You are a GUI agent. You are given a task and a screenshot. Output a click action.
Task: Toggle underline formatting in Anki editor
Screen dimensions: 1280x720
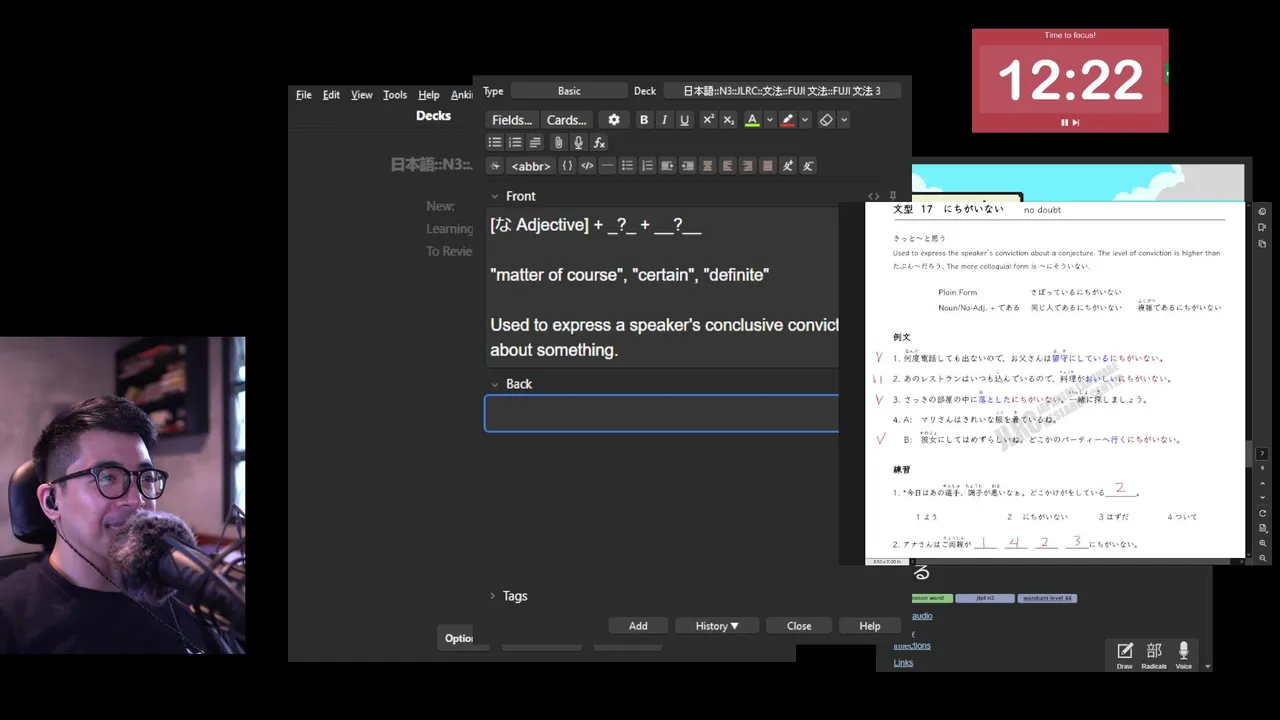[684, 120]
